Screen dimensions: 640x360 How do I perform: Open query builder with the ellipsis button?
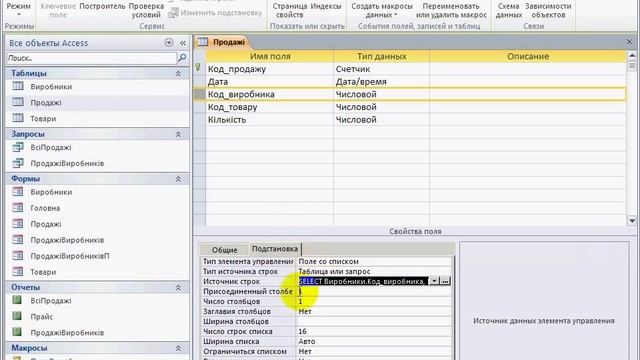tap(445, 281)
